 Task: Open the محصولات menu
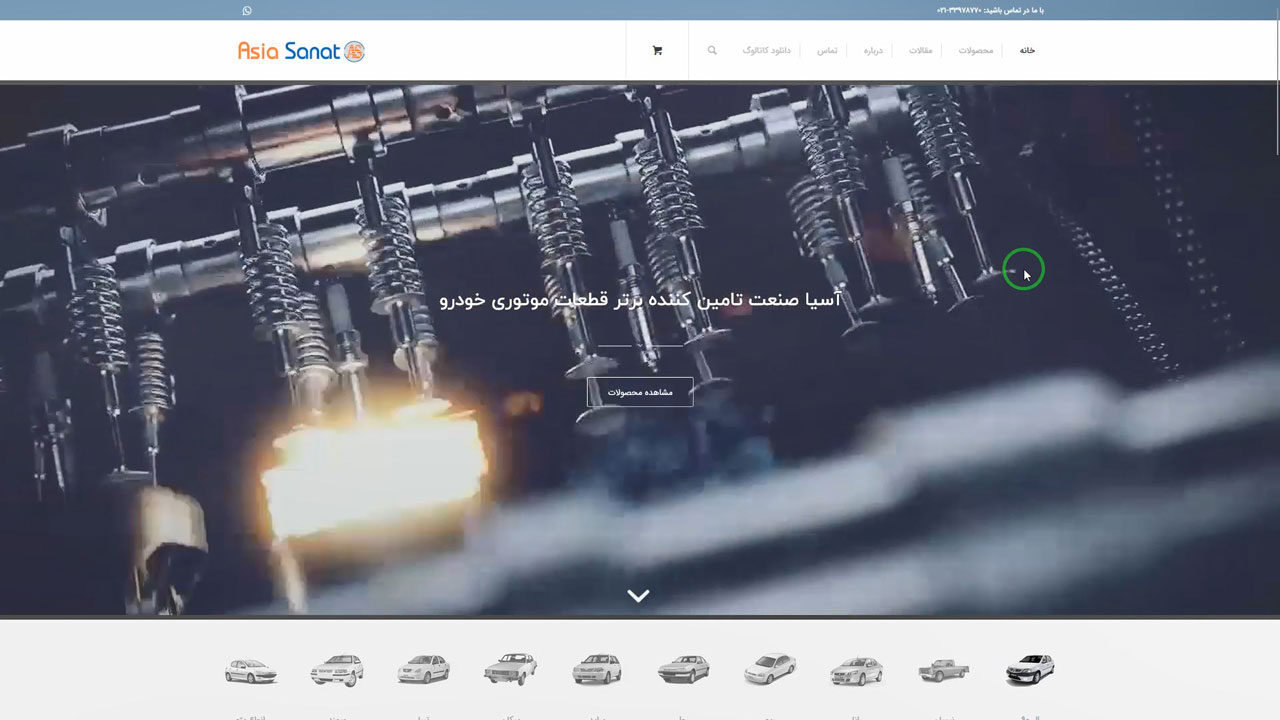click(976, 51)
